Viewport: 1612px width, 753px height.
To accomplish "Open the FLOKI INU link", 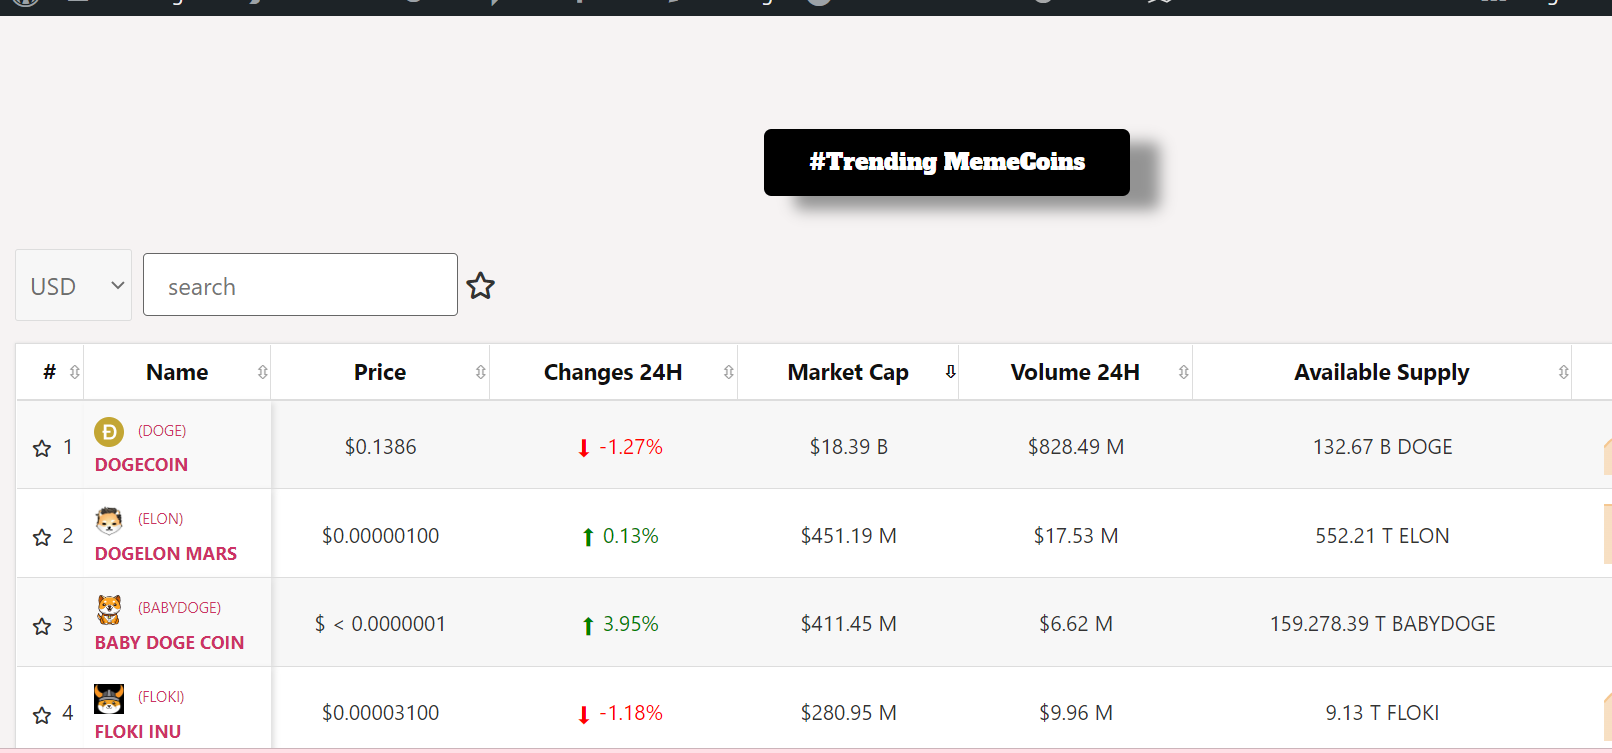I will pos(137,731).
